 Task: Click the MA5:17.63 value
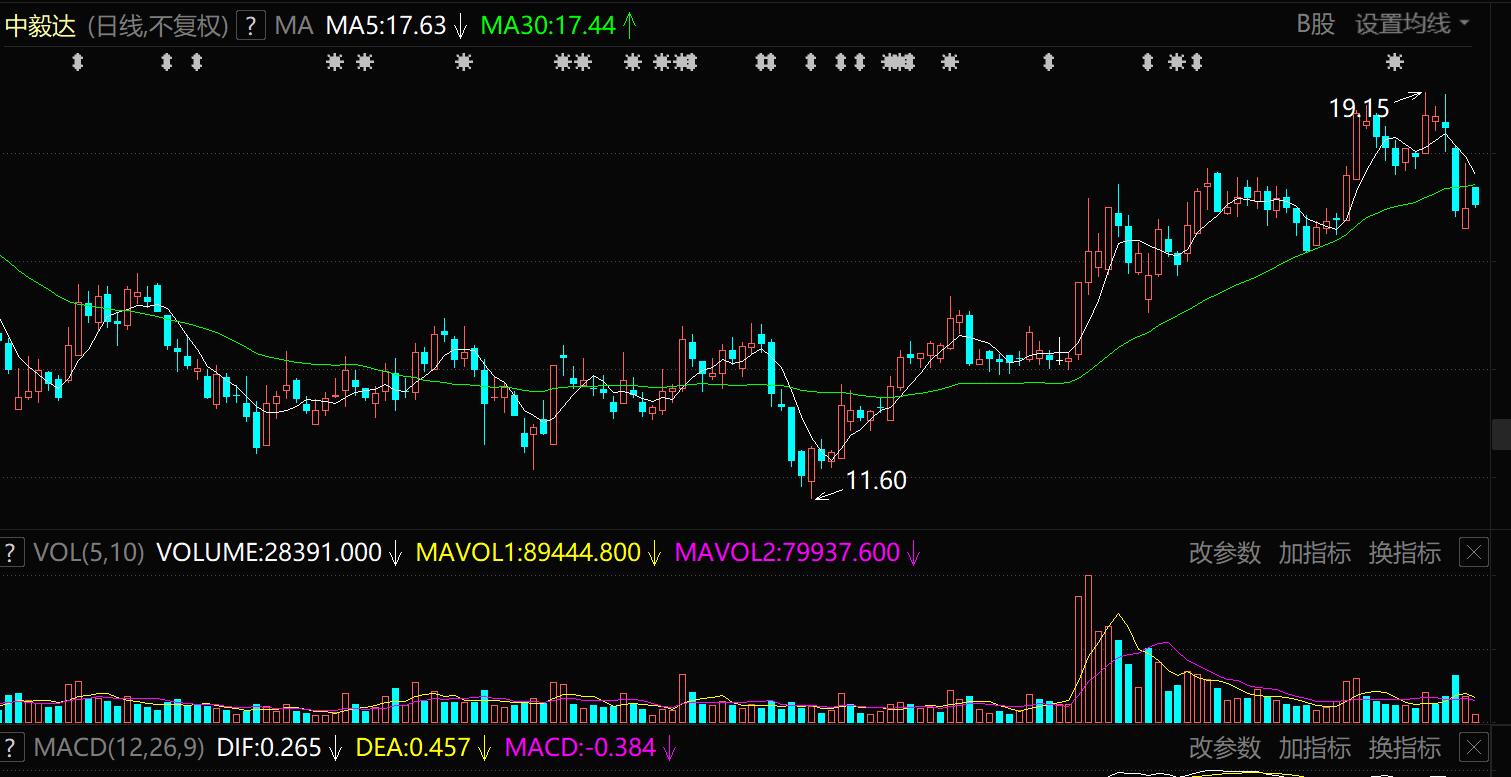pos(386,26)
